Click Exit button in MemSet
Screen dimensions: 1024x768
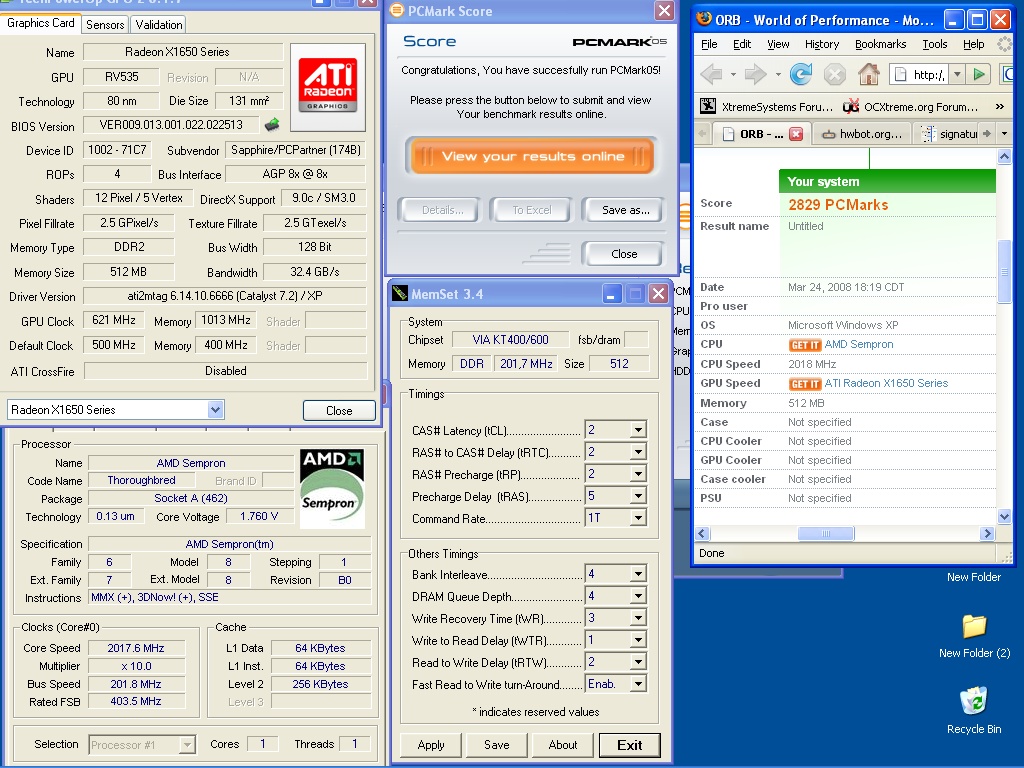[x=630, y=744]
